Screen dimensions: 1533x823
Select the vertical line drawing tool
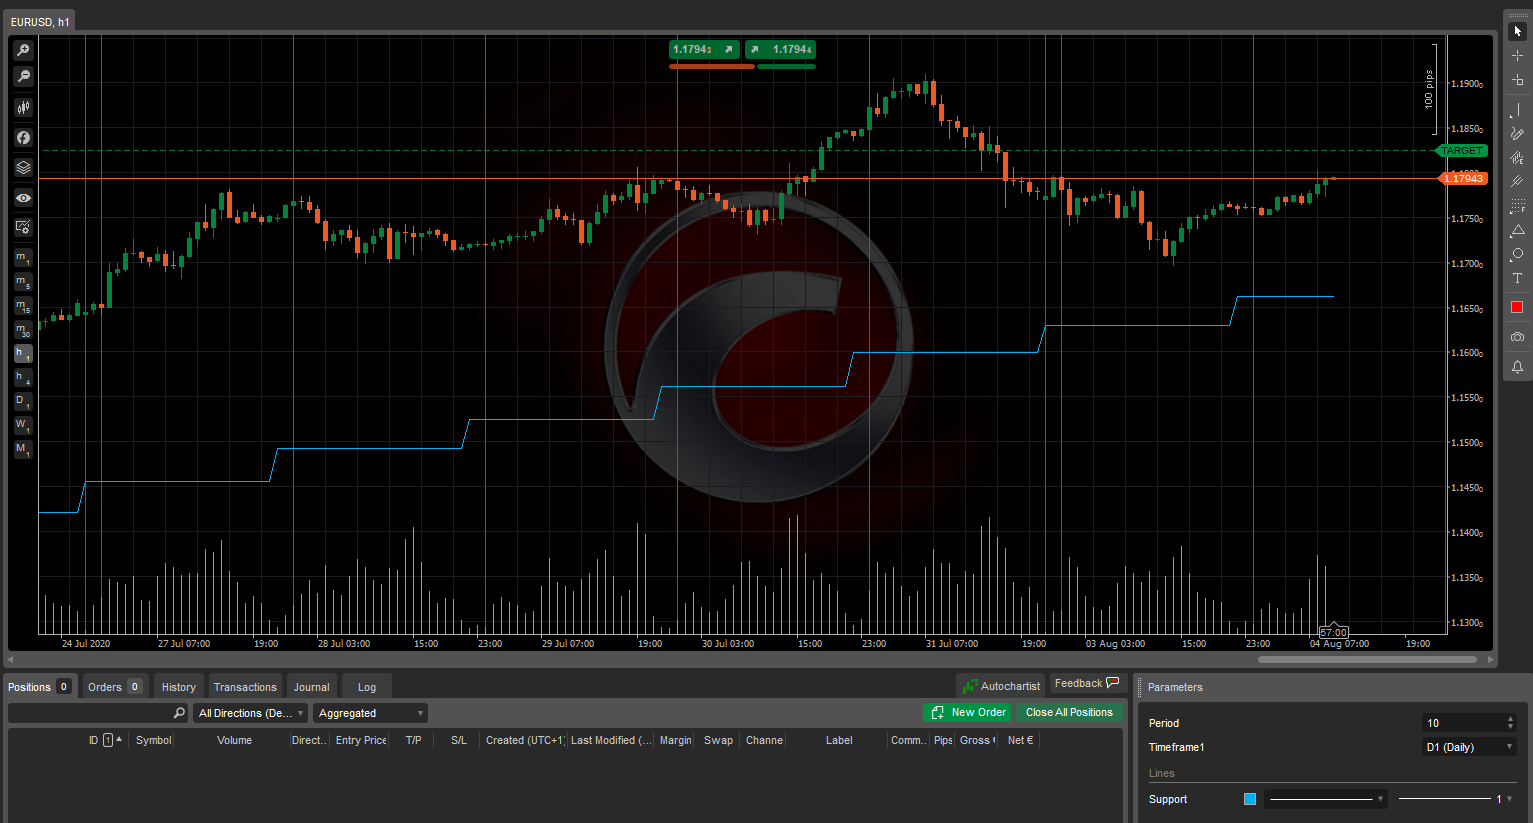click(x=1517, y=109)
